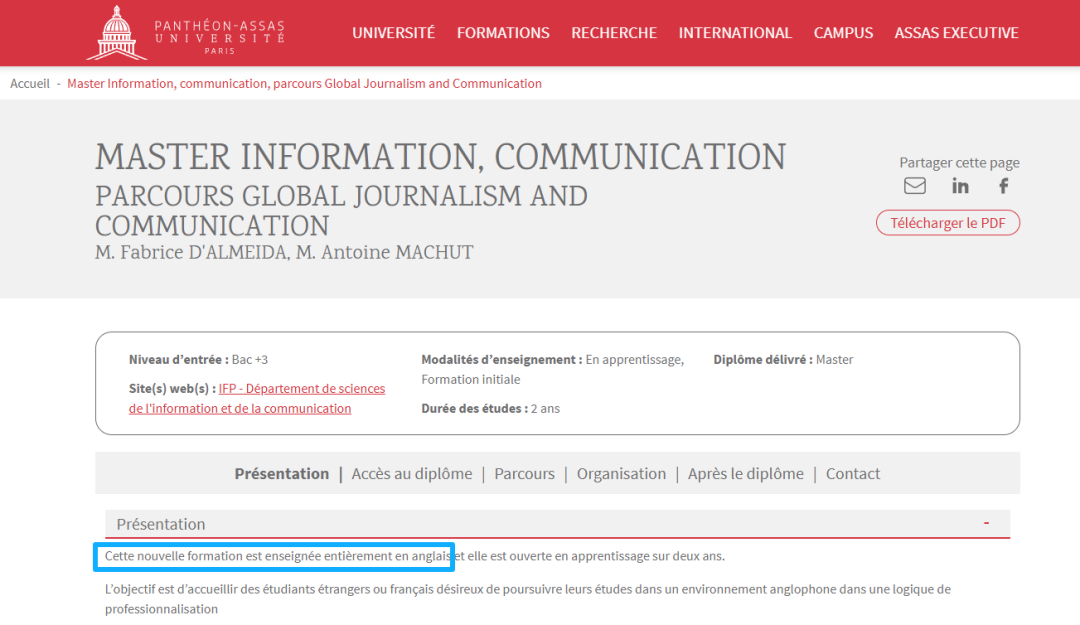Click the 'Diplôme délivré : Master' text
The width and height of the screenshot is (1080, 625).
pos(783,360)
